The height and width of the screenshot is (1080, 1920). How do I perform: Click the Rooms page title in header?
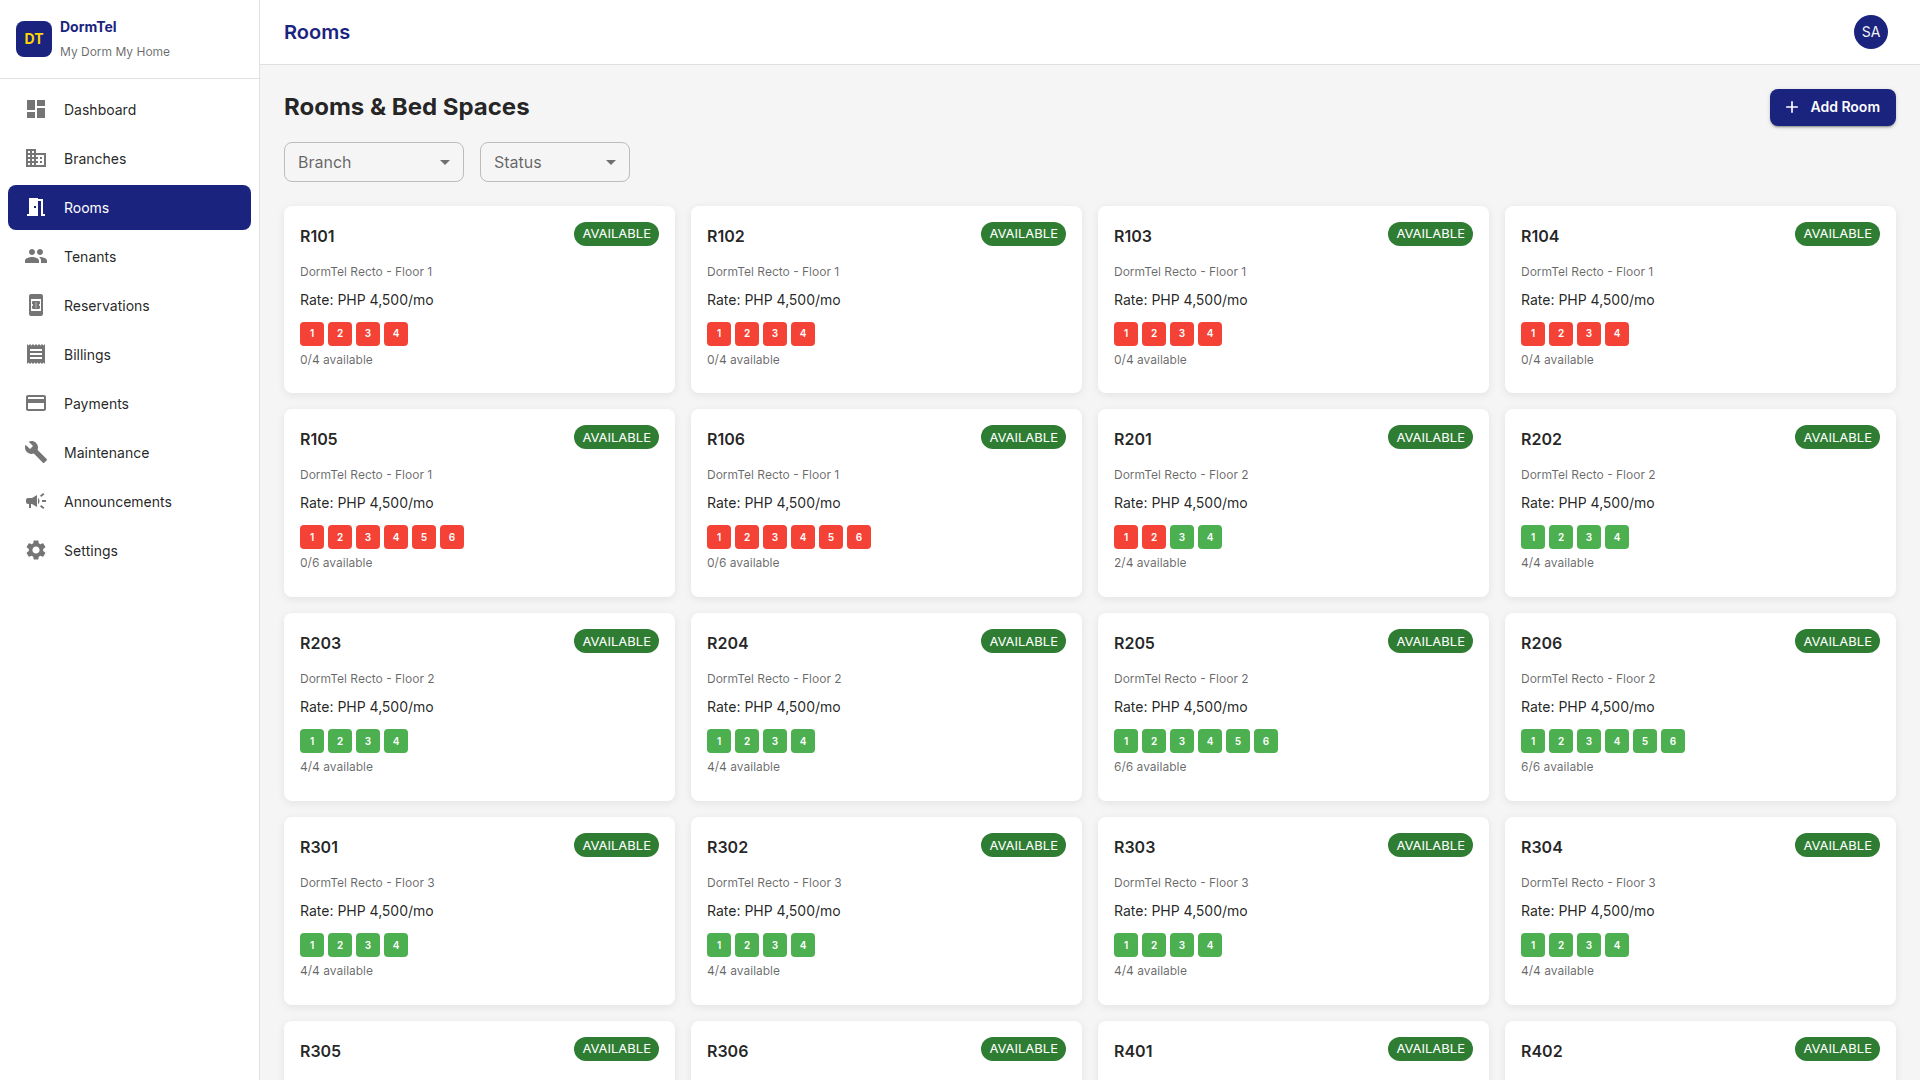317,32
